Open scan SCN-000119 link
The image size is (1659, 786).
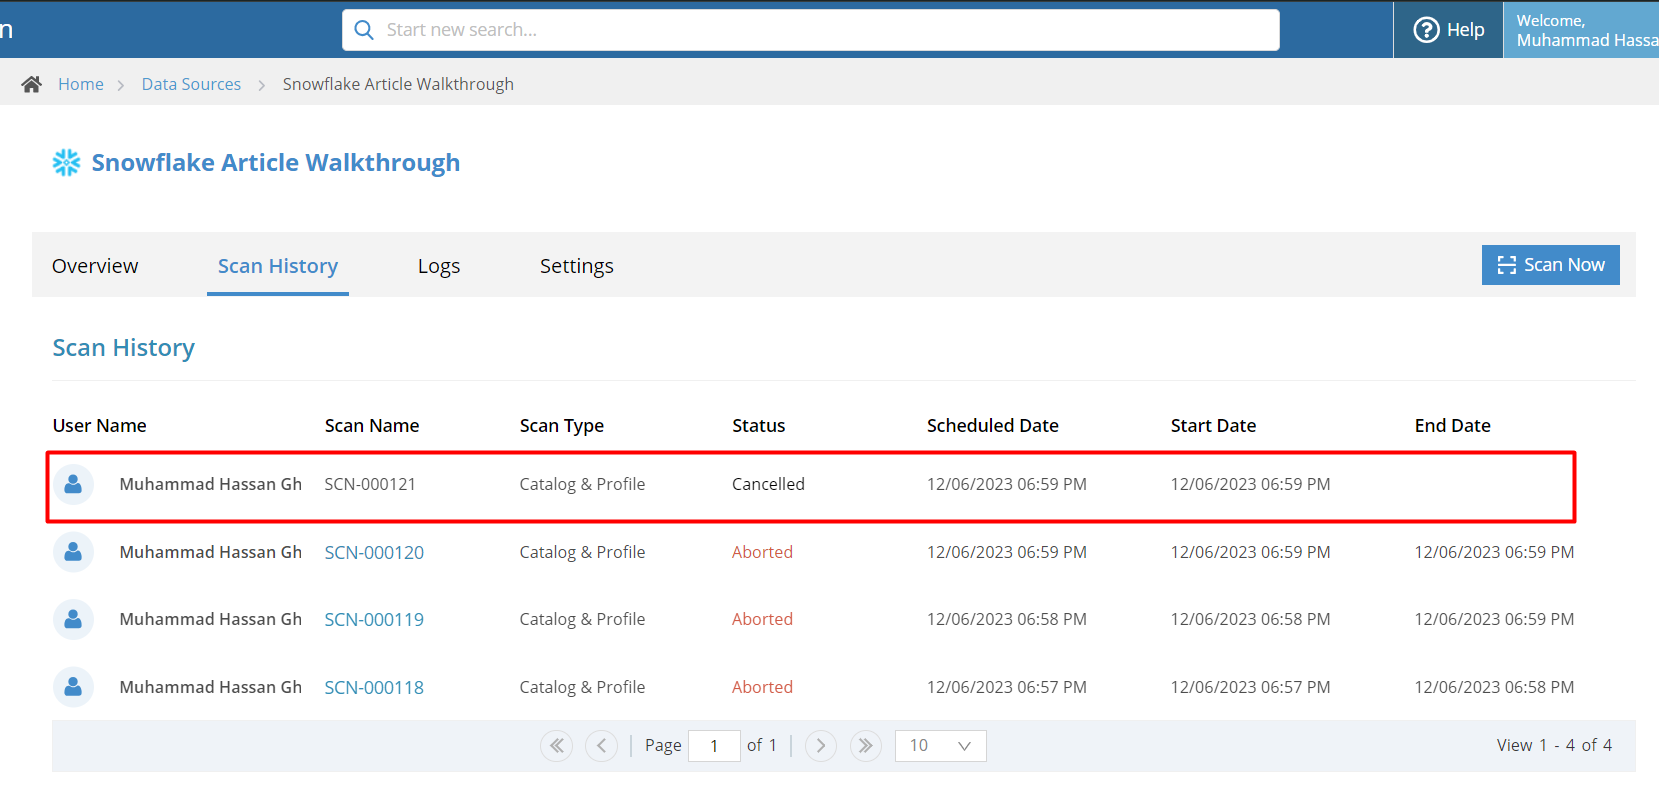(x=374, y=619)
